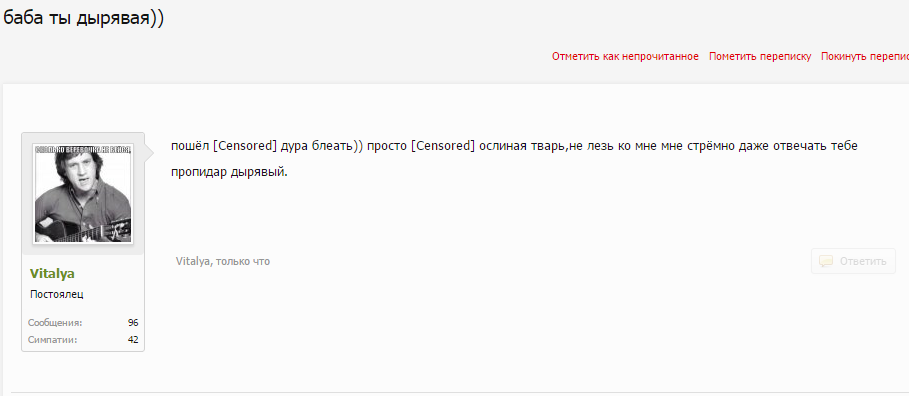
Task: Click the second line of message text
Action: [230, 172]
